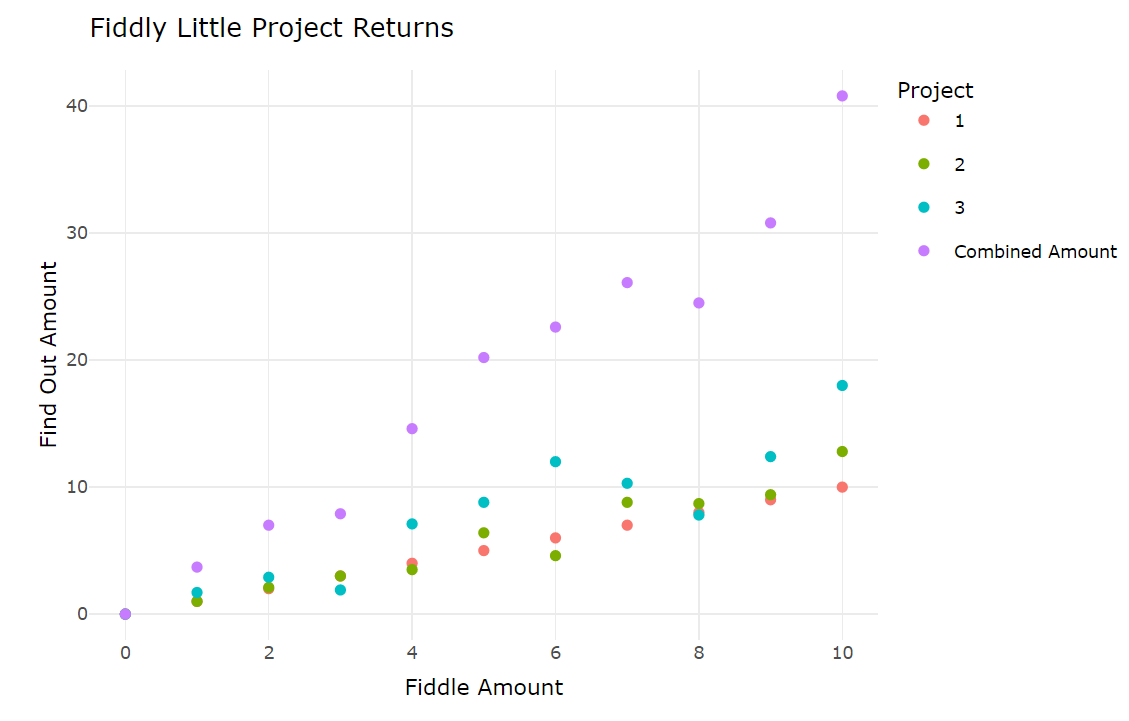This screenshot has width=1129, height=721.
Task: Click the teal Project 3 point at Fiddle Amount 10
Action: point(842,386)
